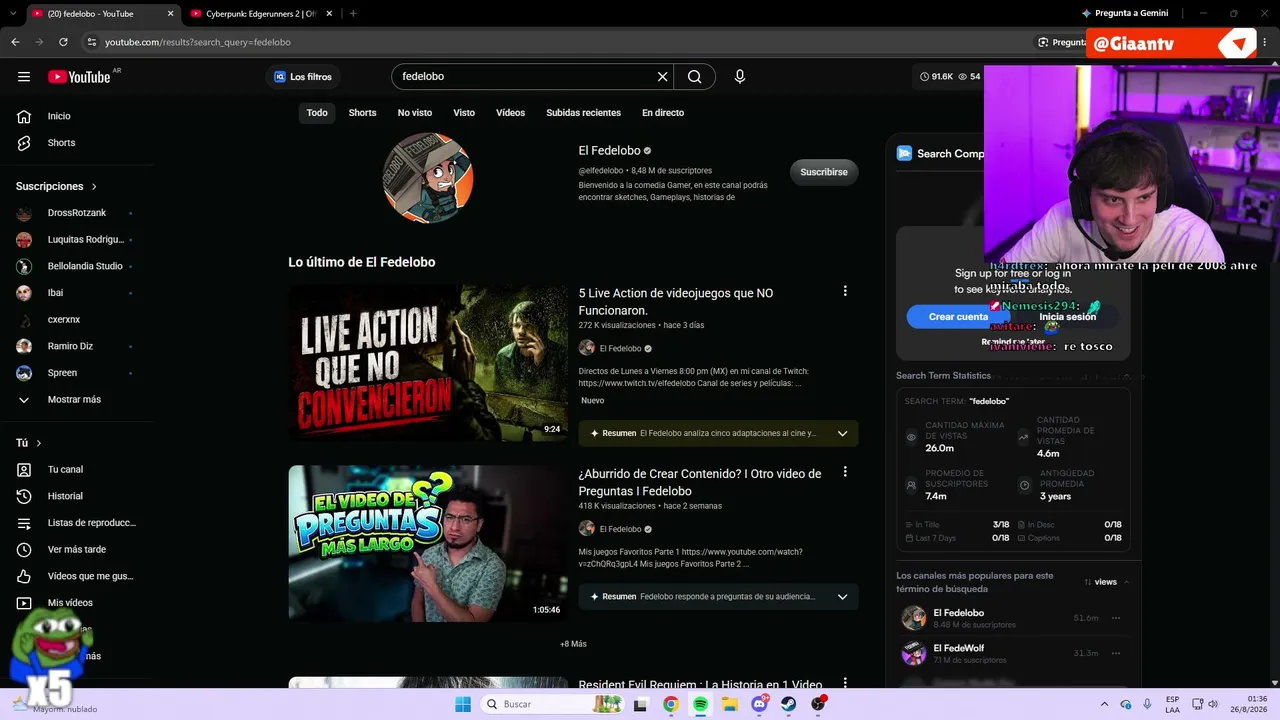Start voice search with the microphone
The image size is (1280, 720).
pyautogui.click(x=740, y=77)
